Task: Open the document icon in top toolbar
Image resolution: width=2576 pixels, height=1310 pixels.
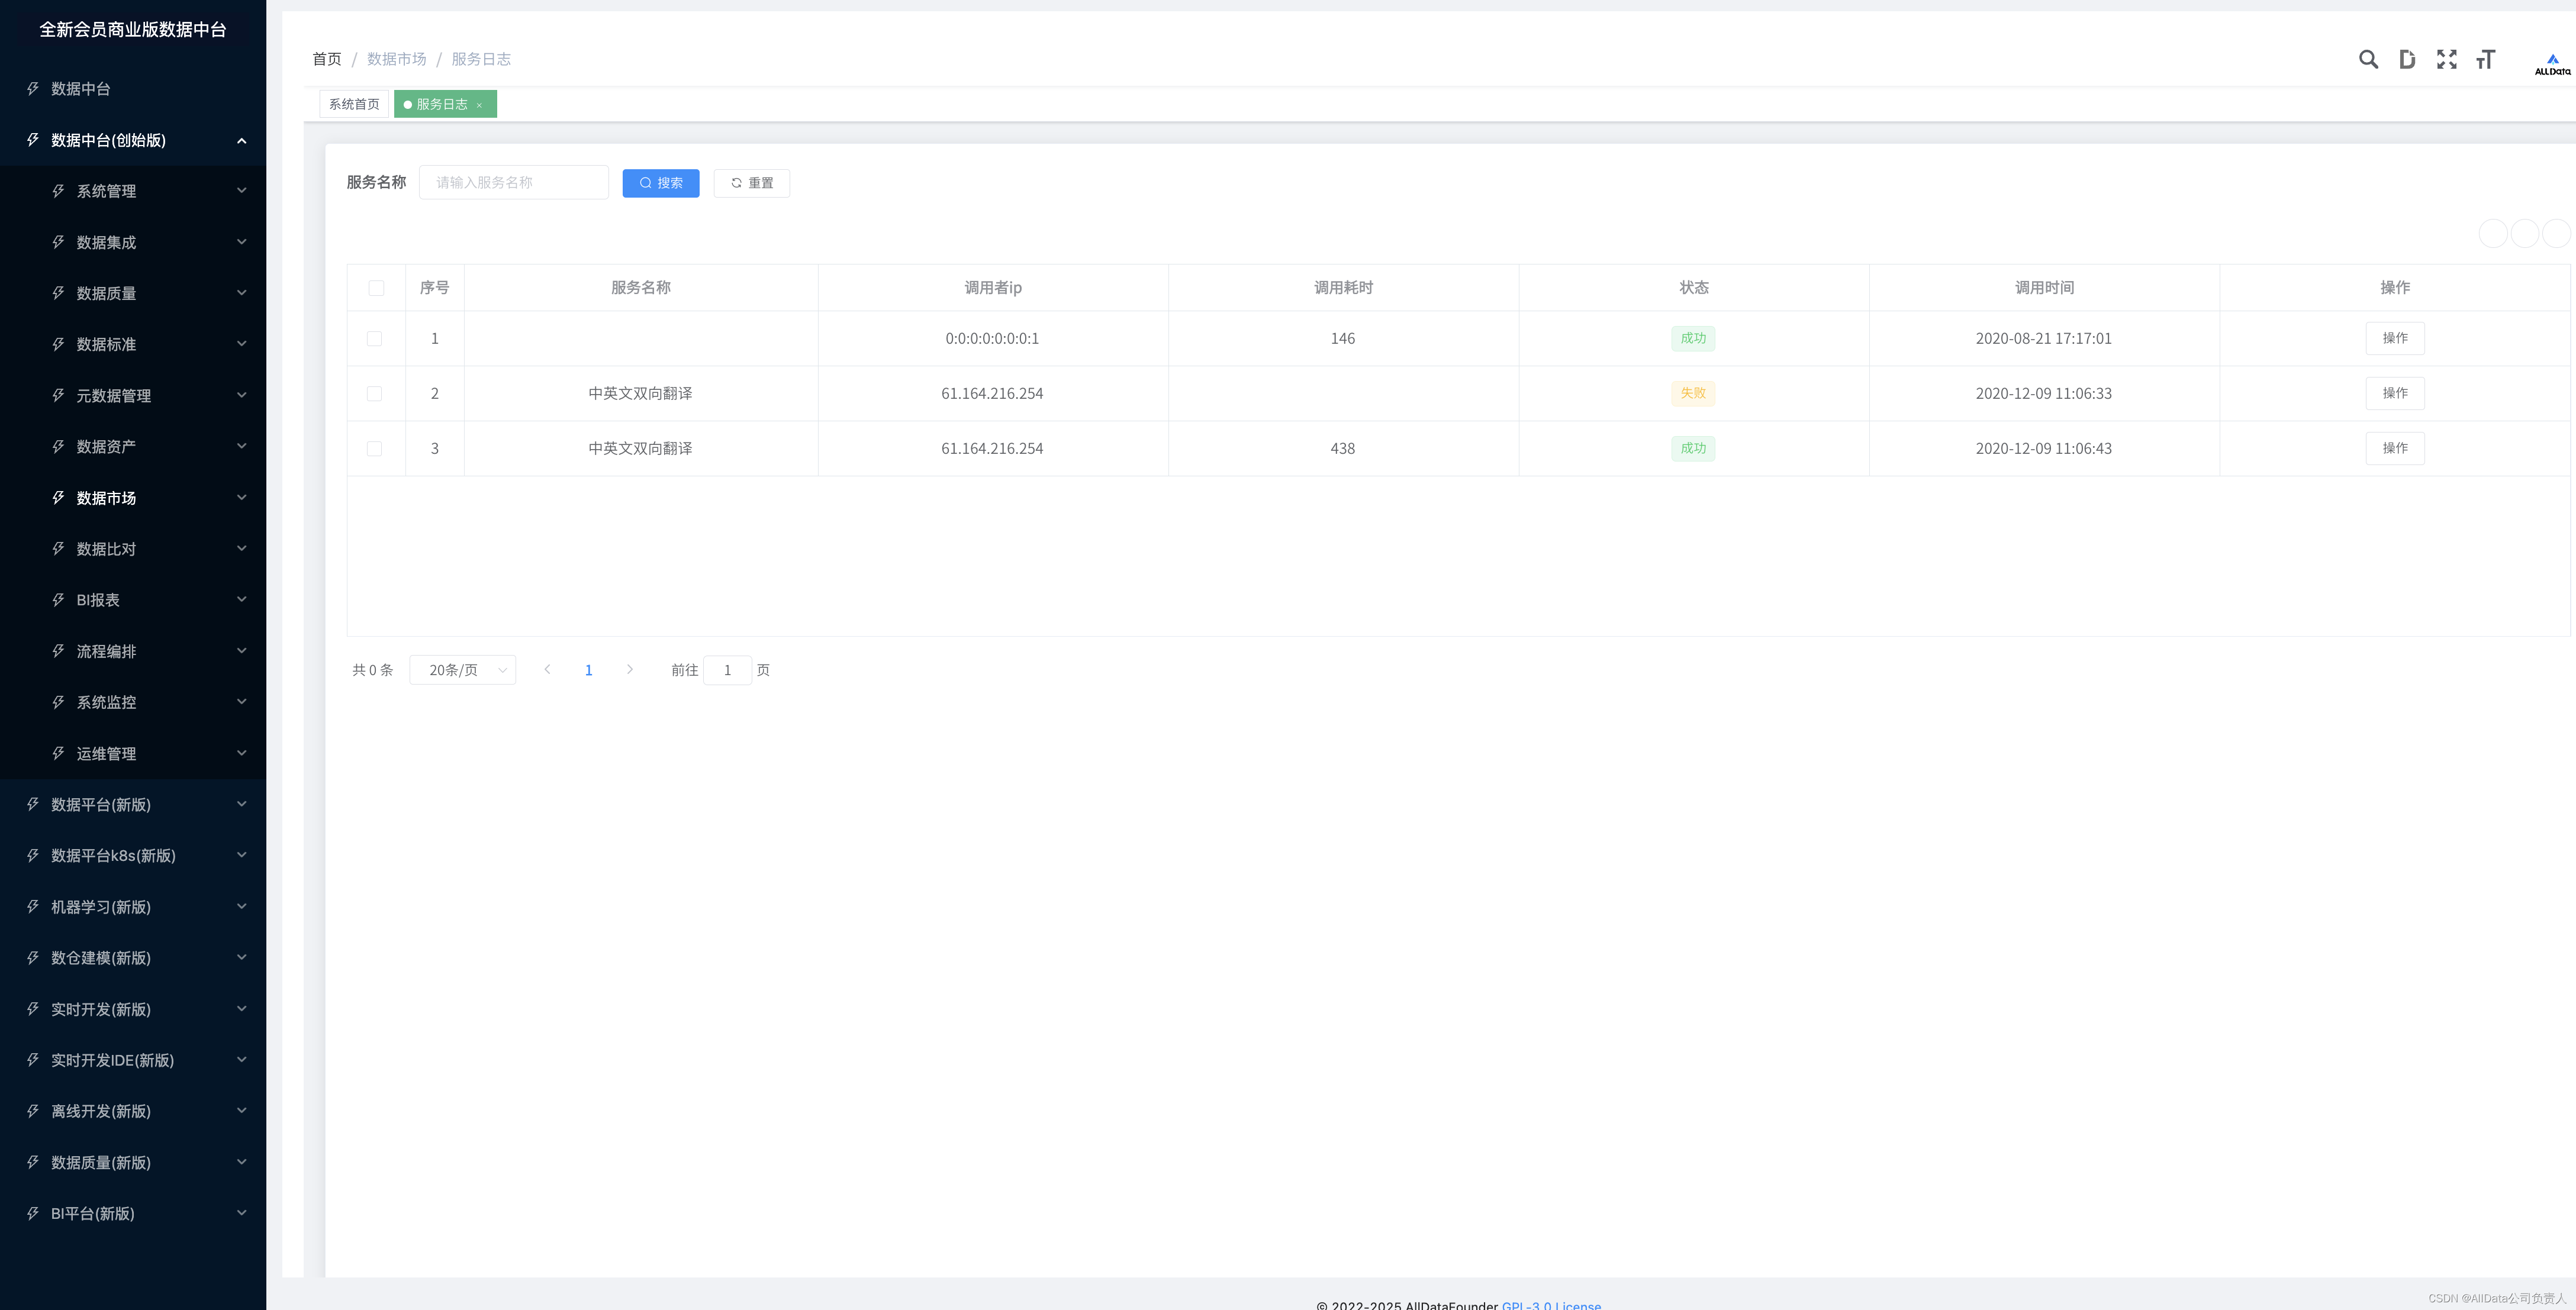Action: (x=2407, y=59)
